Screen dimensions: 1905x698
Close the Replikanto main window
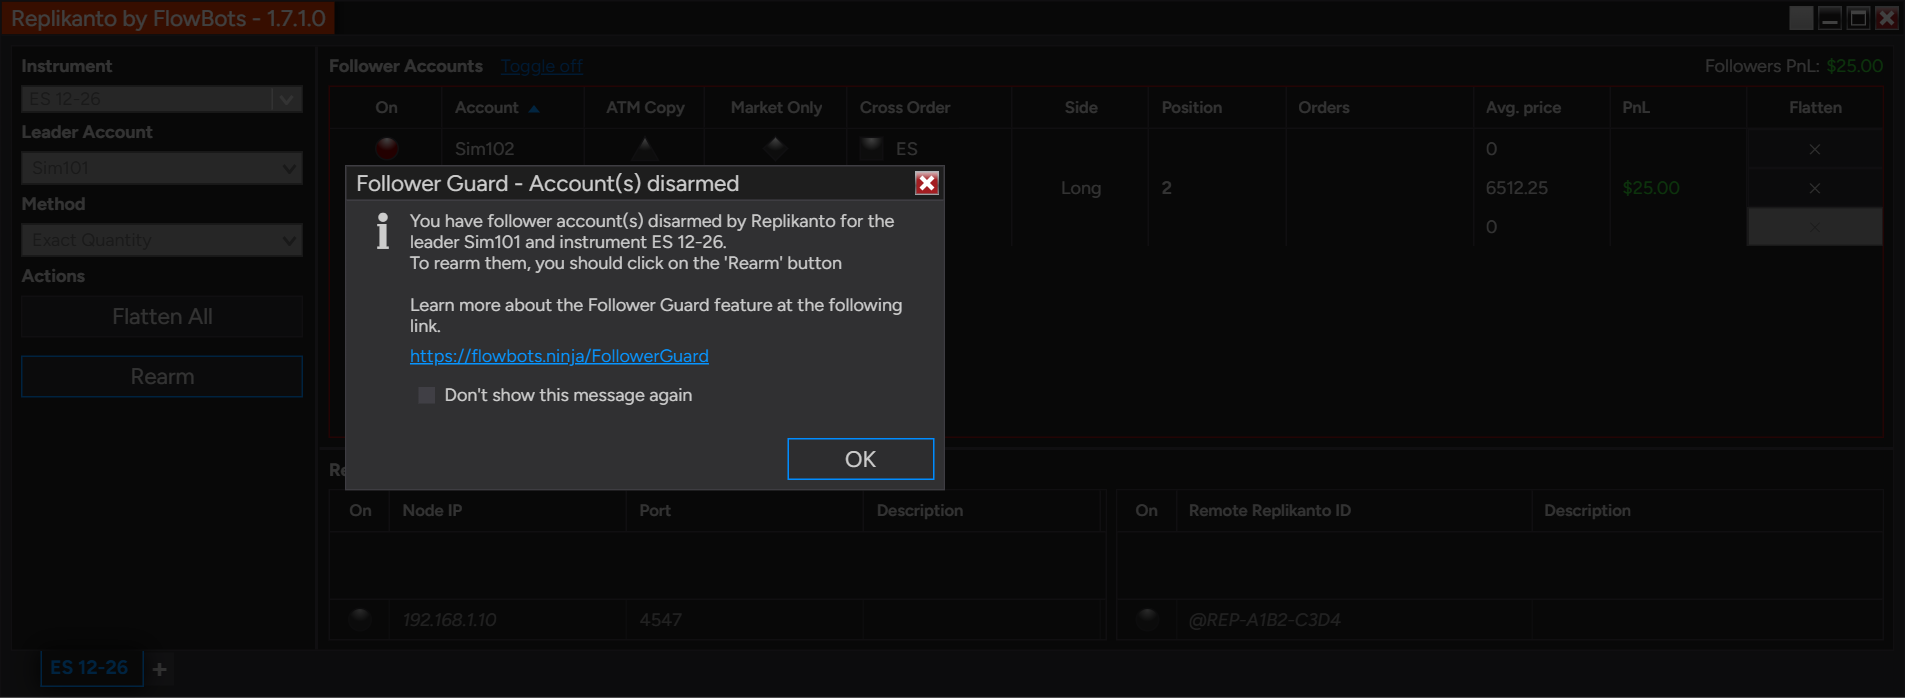coord(1887,18)
